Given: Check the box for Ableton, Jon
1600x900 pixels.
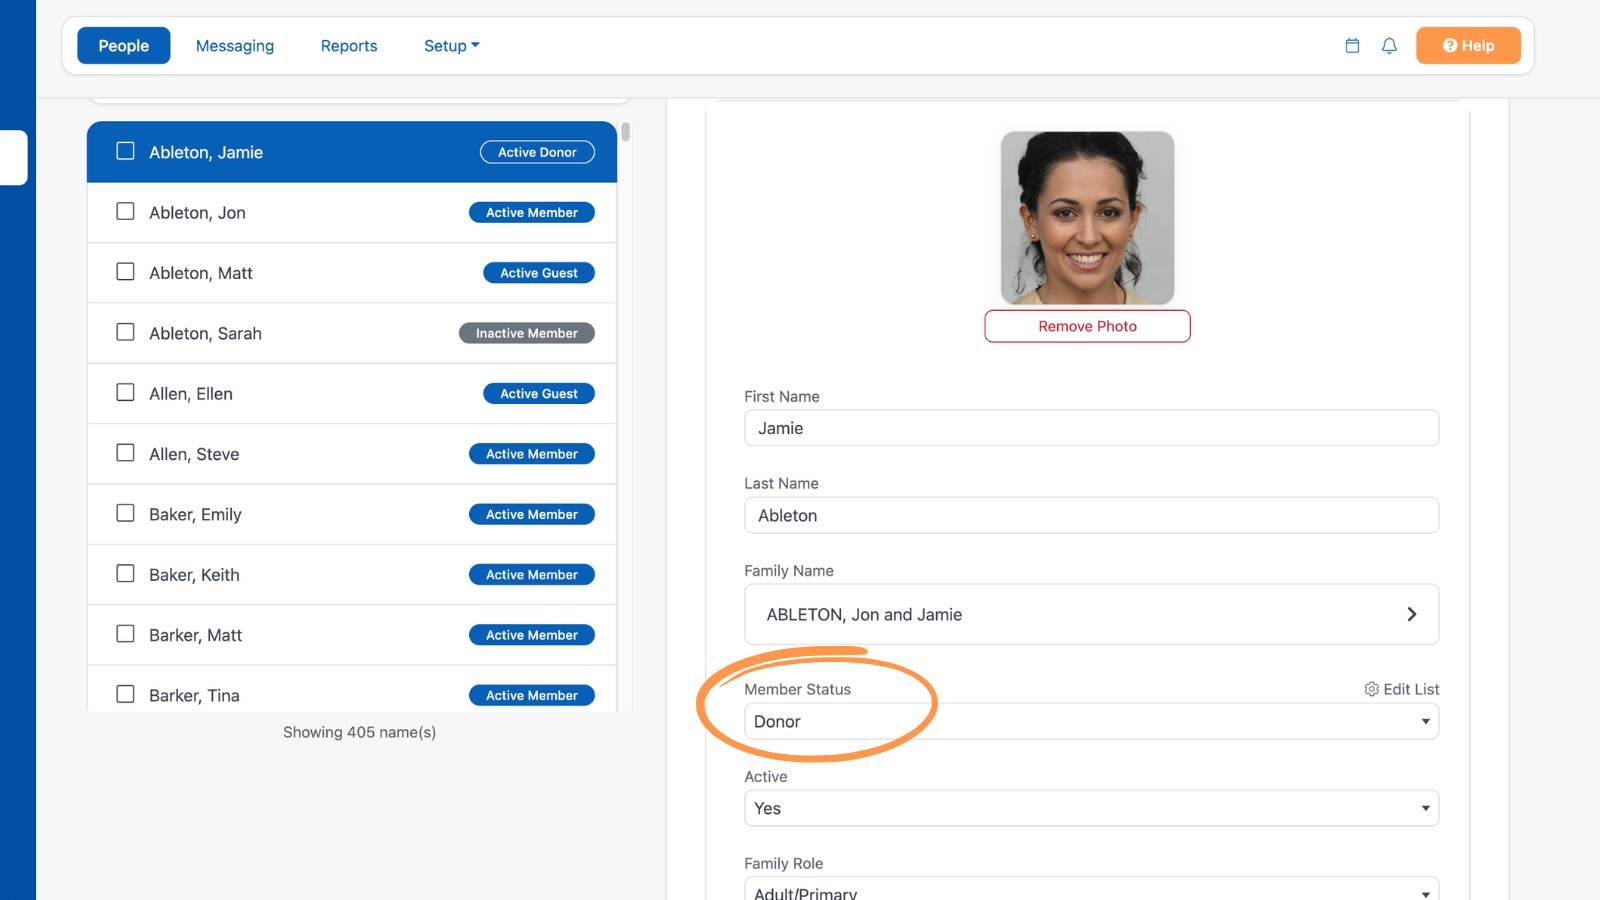Looking at the screenshot, I should click(x=125, y=211).
